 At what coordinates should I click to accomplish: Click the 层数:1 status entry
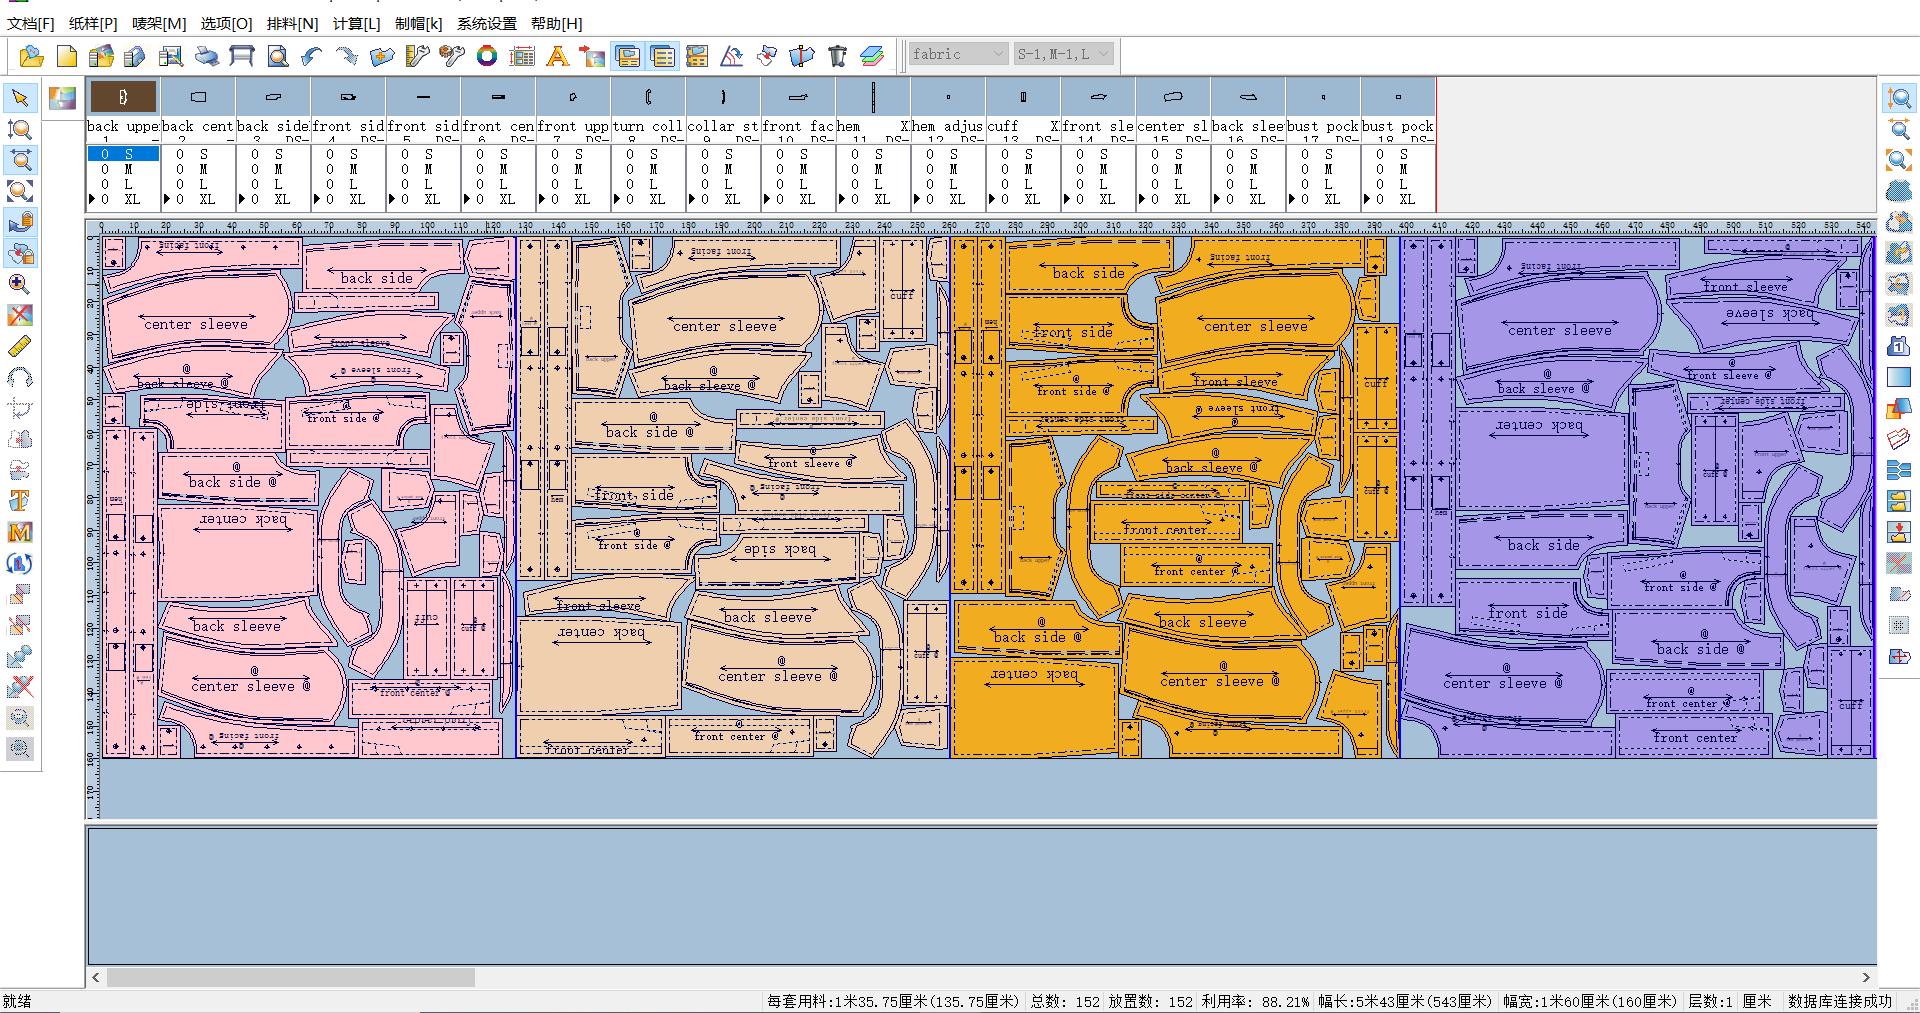[x=1710, y=1001]
